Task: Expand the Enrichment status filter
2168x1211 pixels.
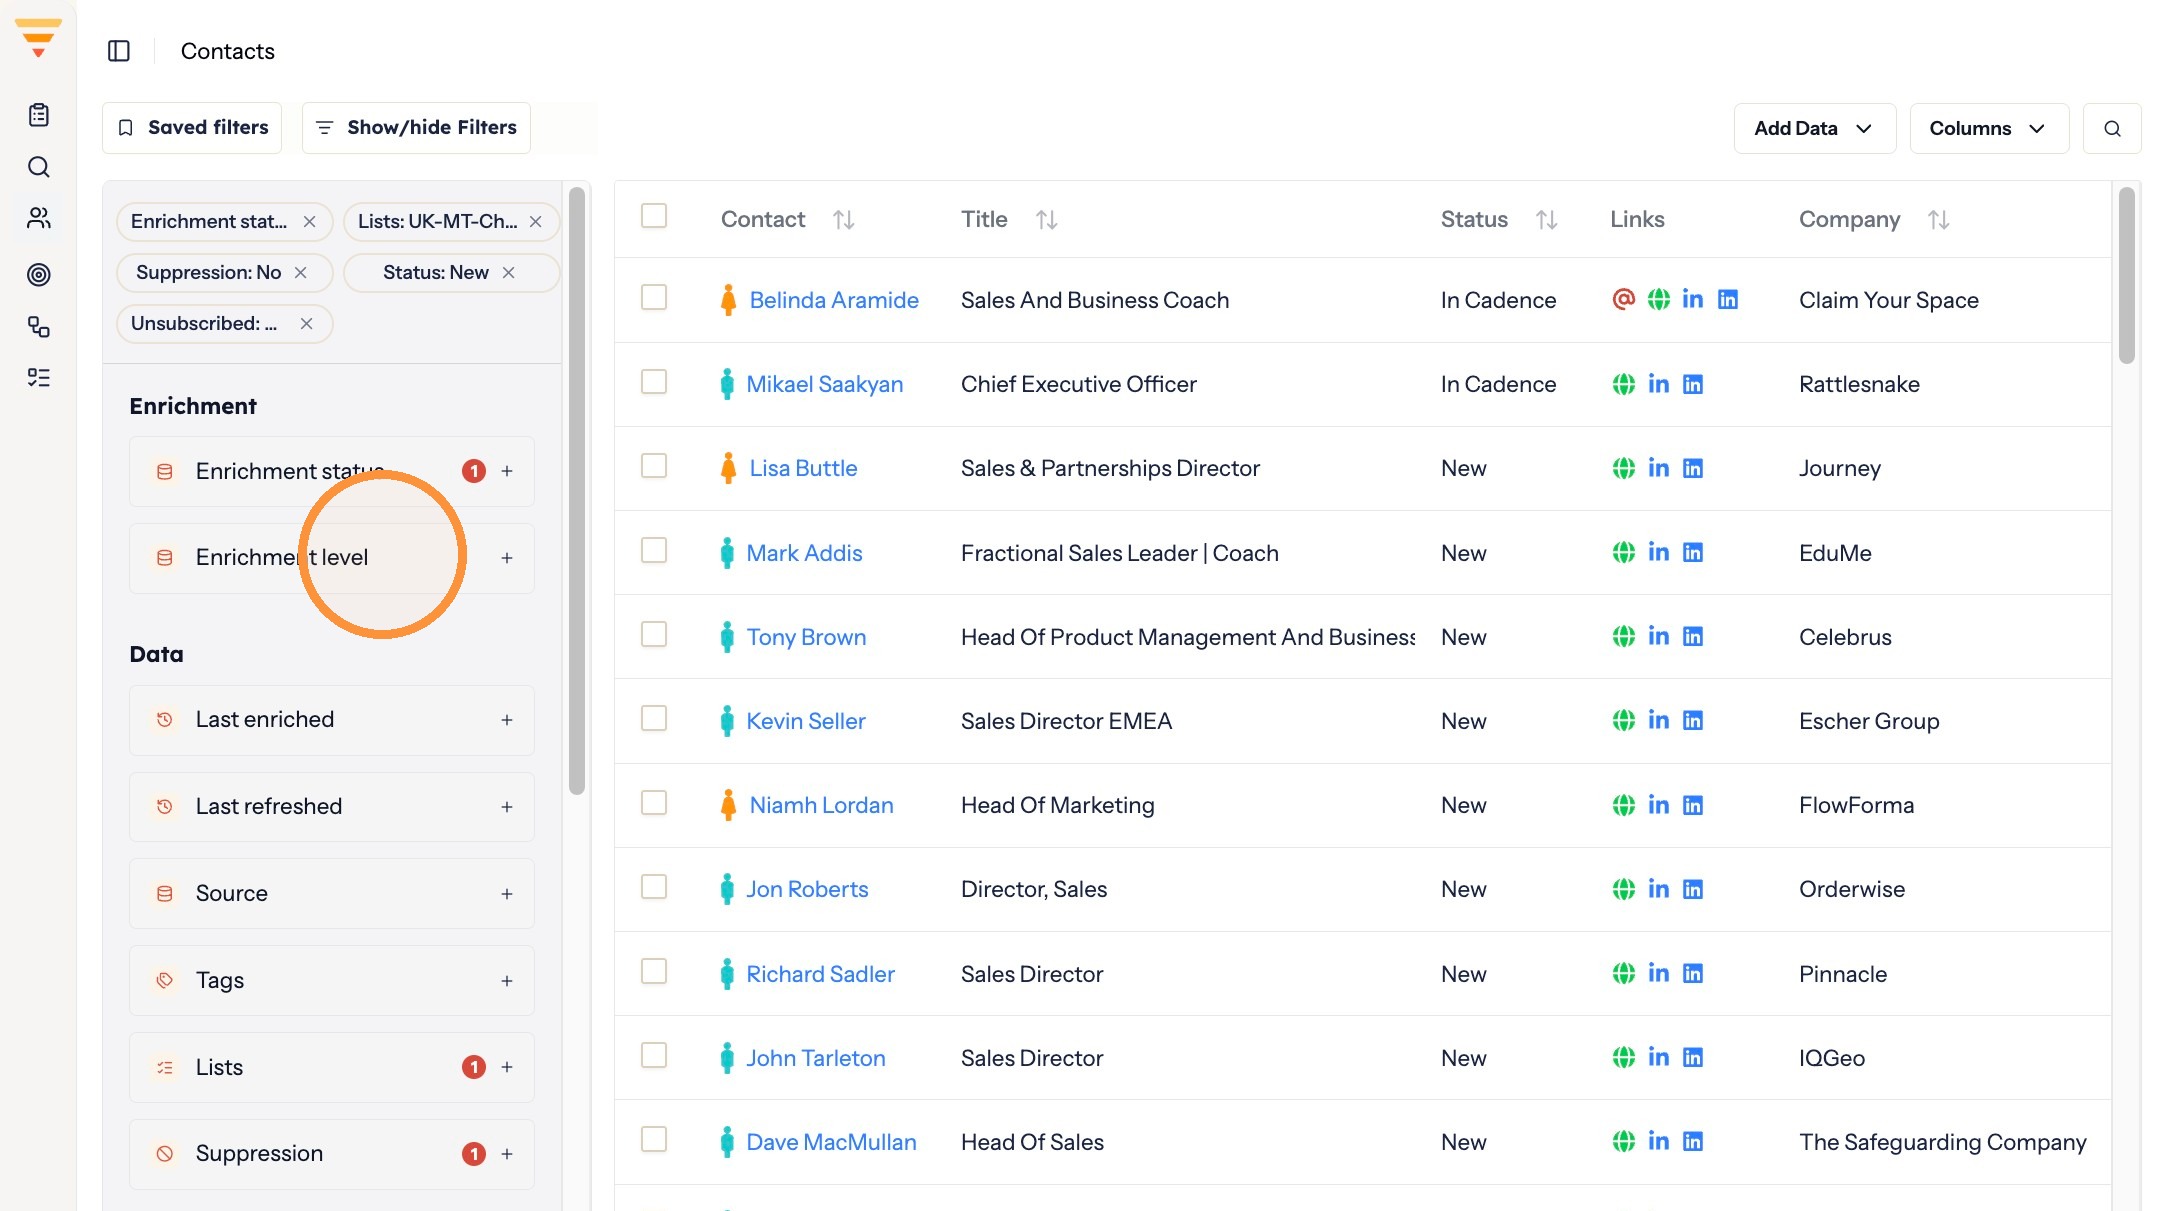Action: 507,471
